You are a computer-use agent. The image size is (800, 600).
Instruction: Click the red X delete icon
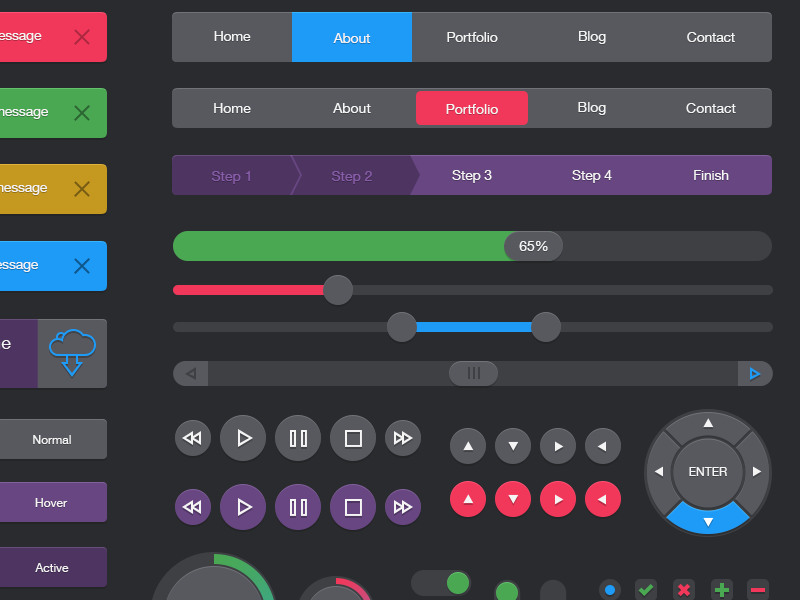683,589
